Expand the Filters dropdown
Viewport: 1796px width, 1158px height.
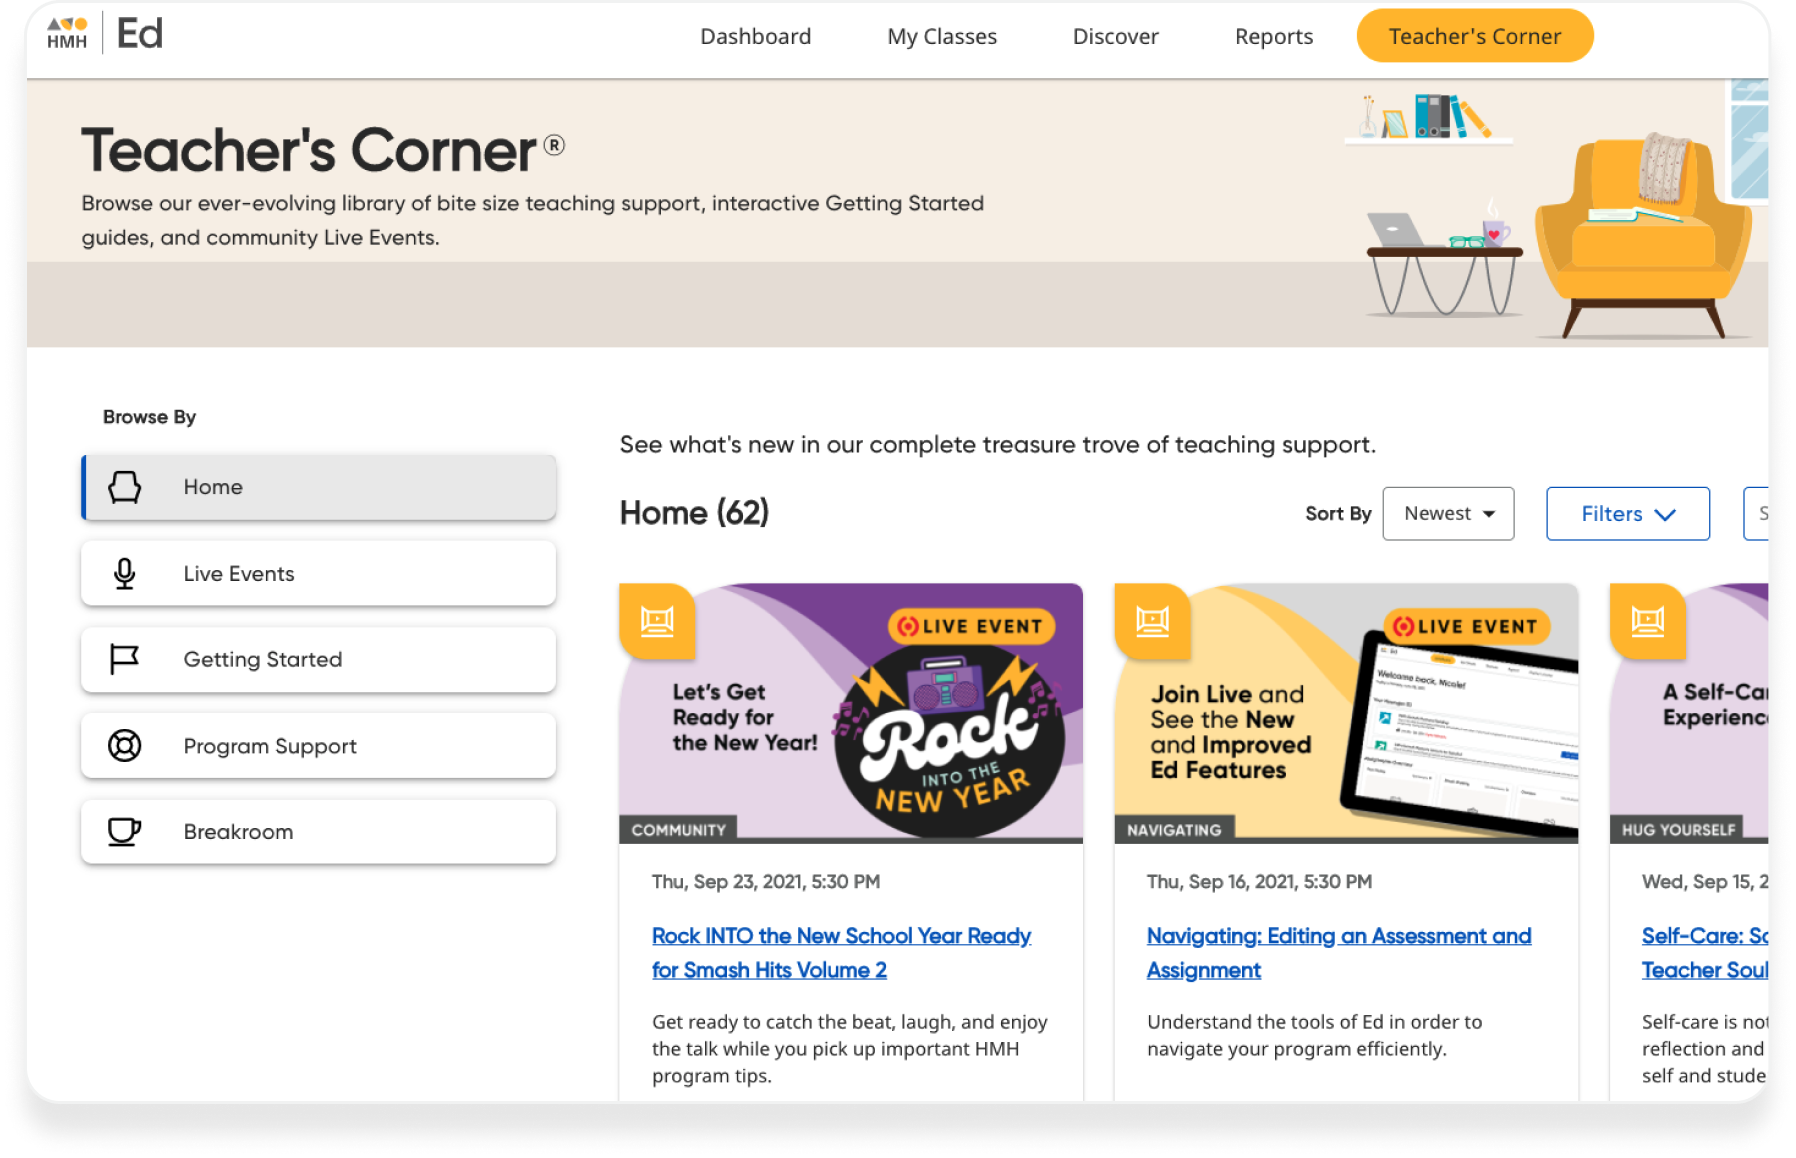(1628, 514)
